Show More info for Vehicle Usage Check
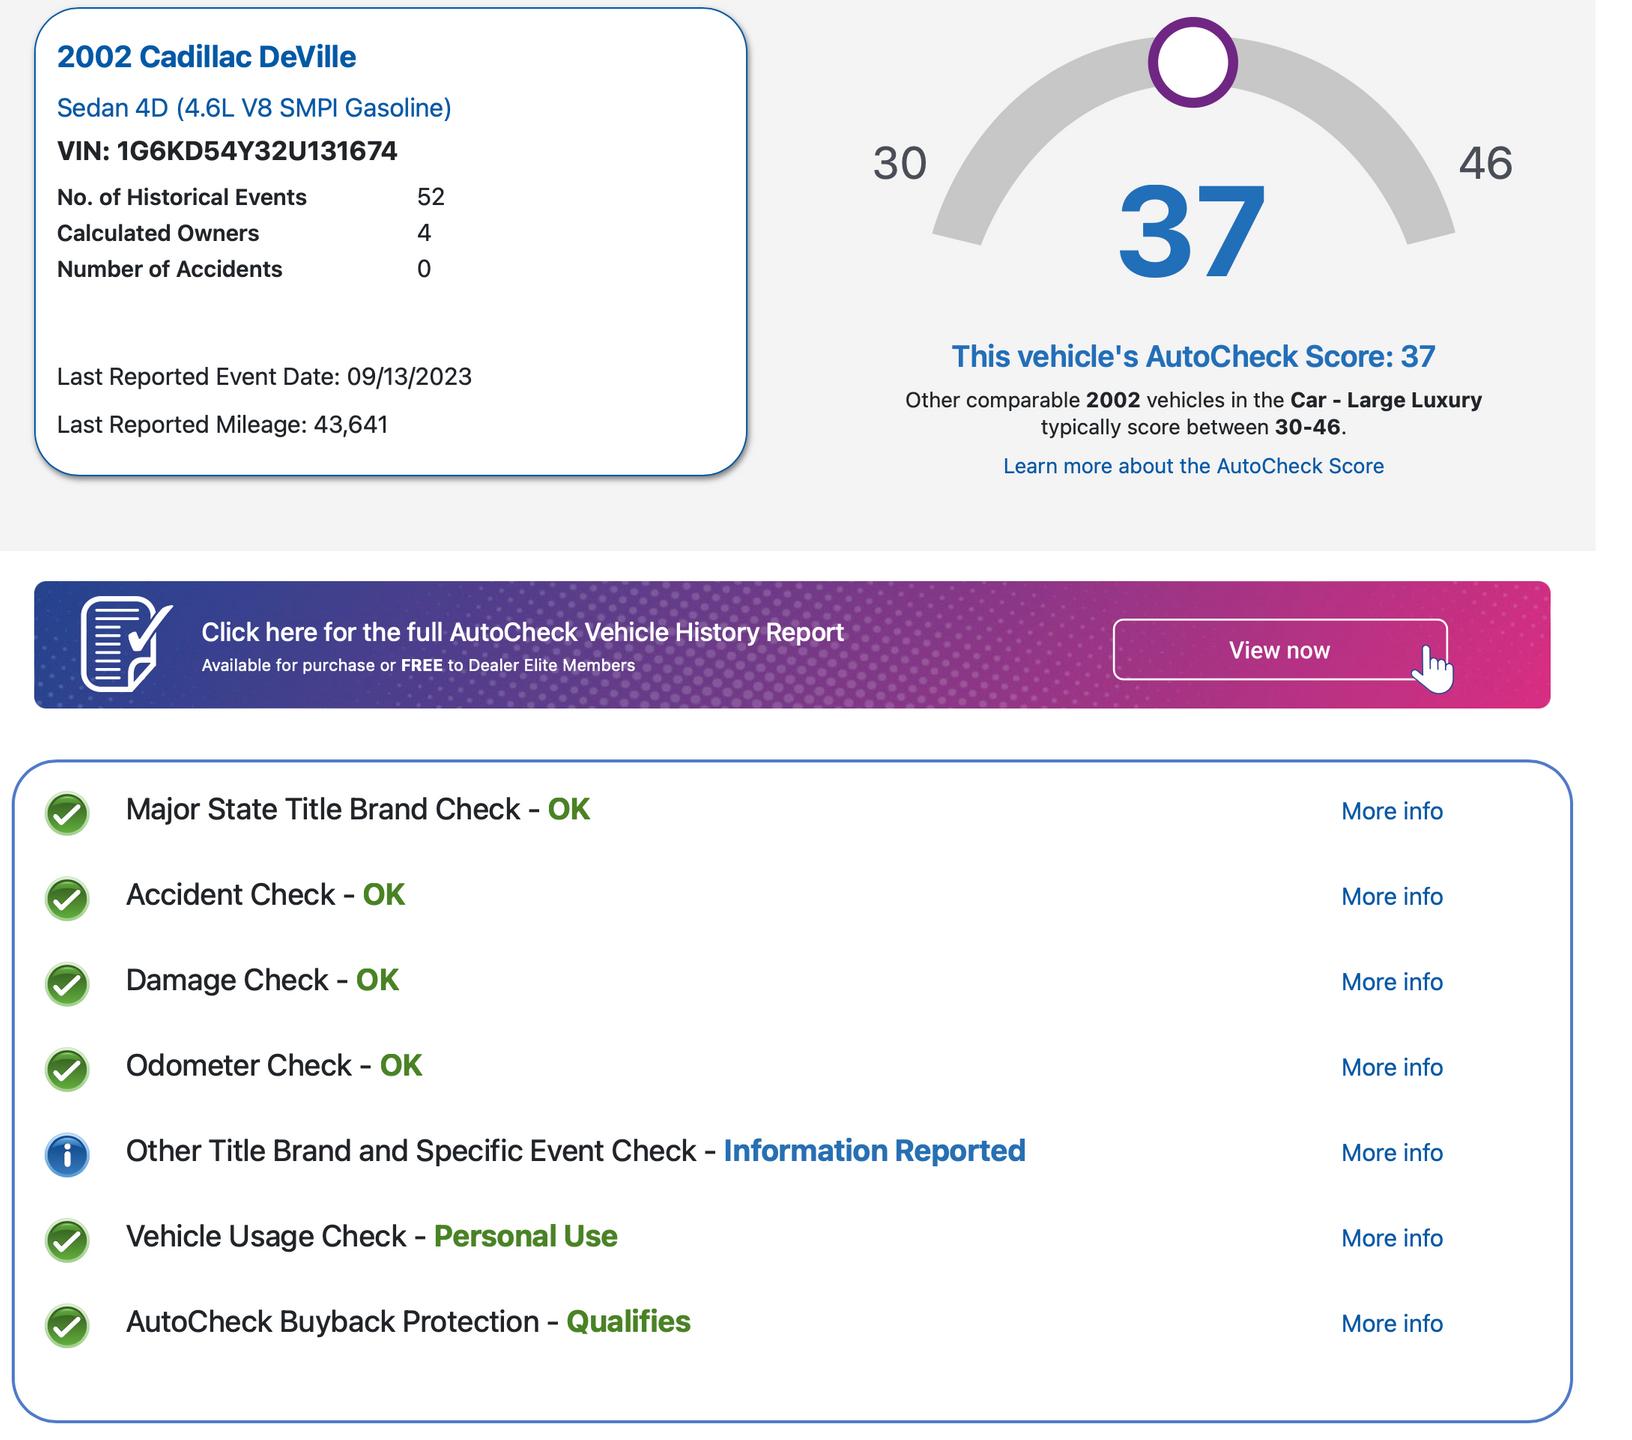The width and height of the screenshot is (1632, 1440). click(x=1391, y=1238)
